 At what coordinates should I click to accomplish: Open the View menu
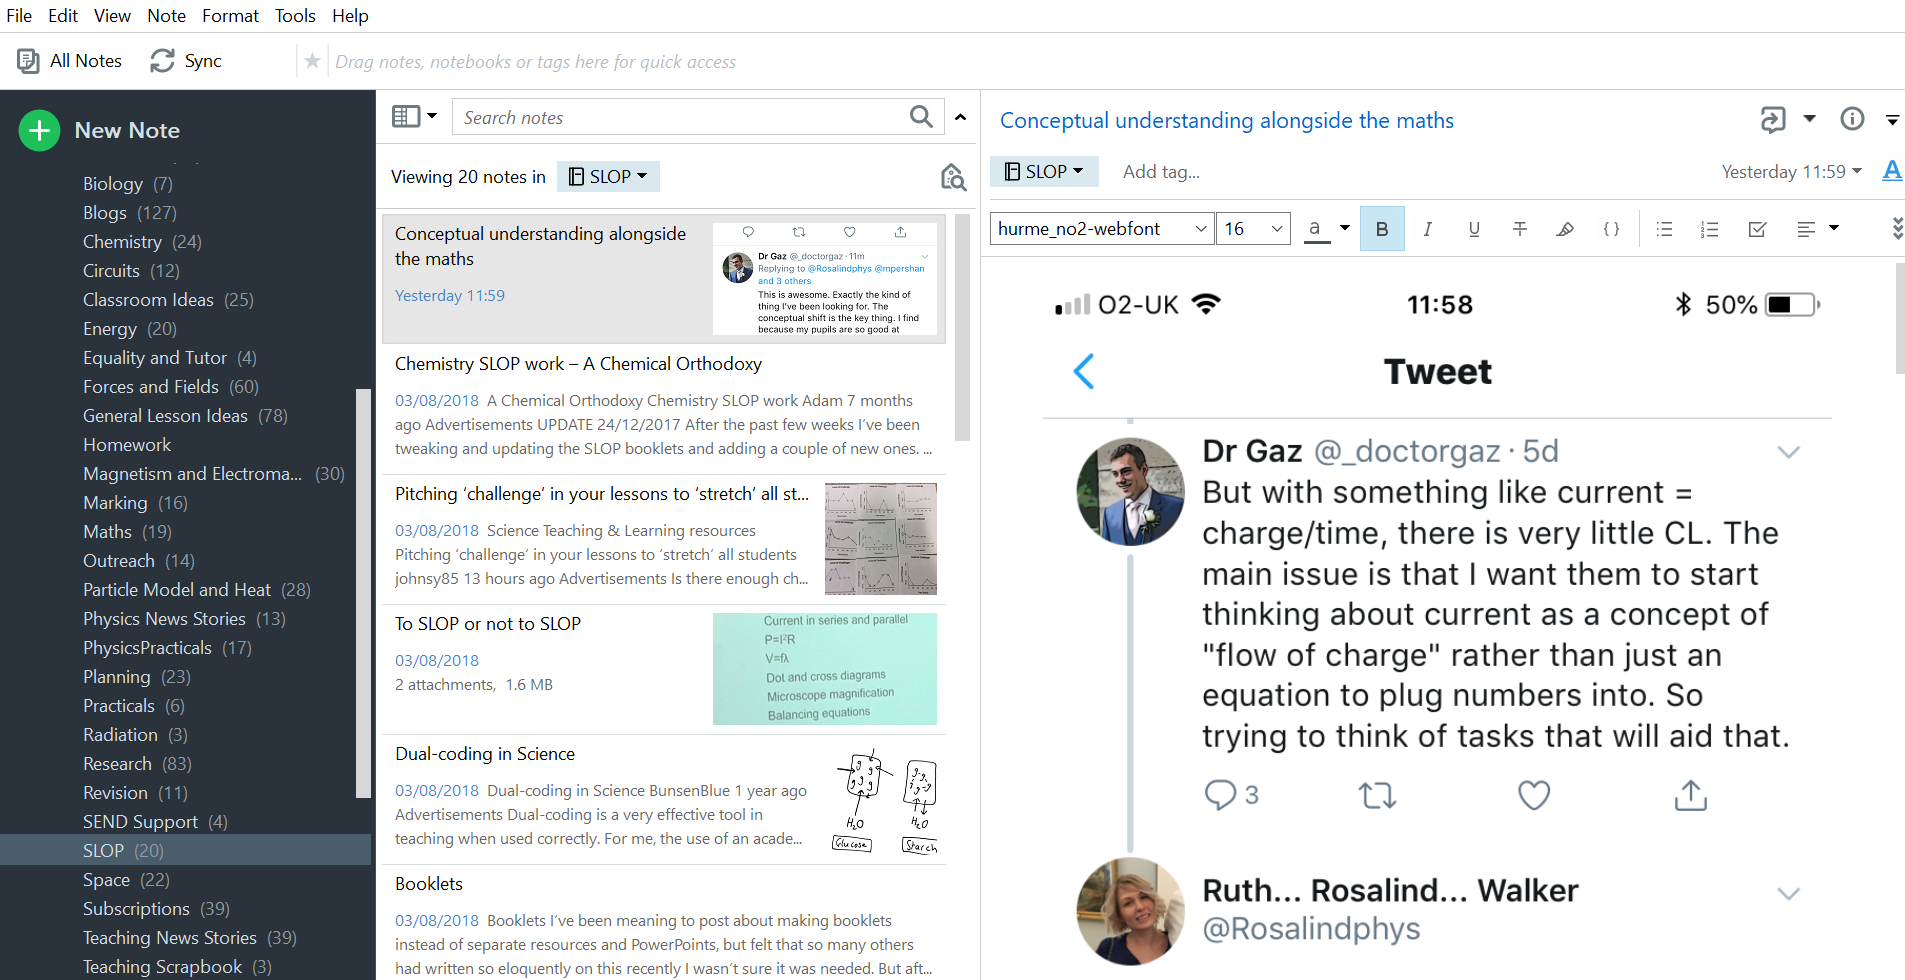(x=112, y=16)
